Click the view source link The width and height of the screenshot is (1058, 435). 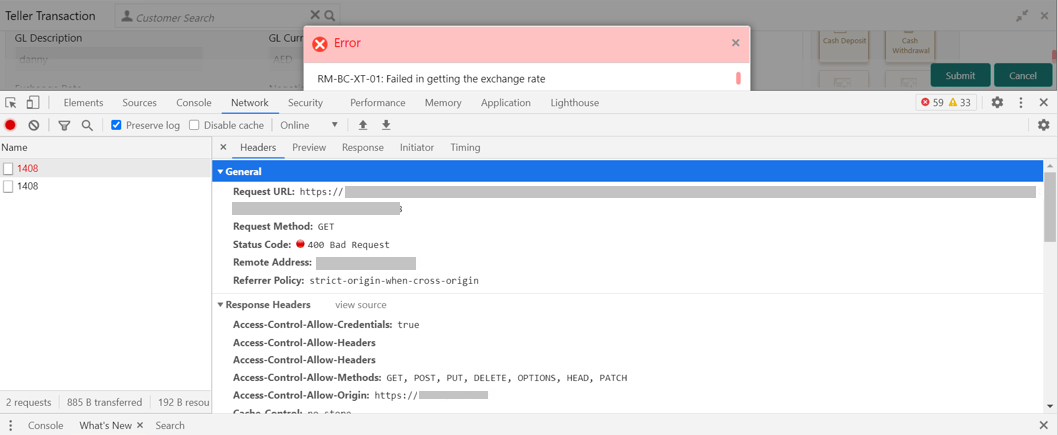[x=360, y=305]
